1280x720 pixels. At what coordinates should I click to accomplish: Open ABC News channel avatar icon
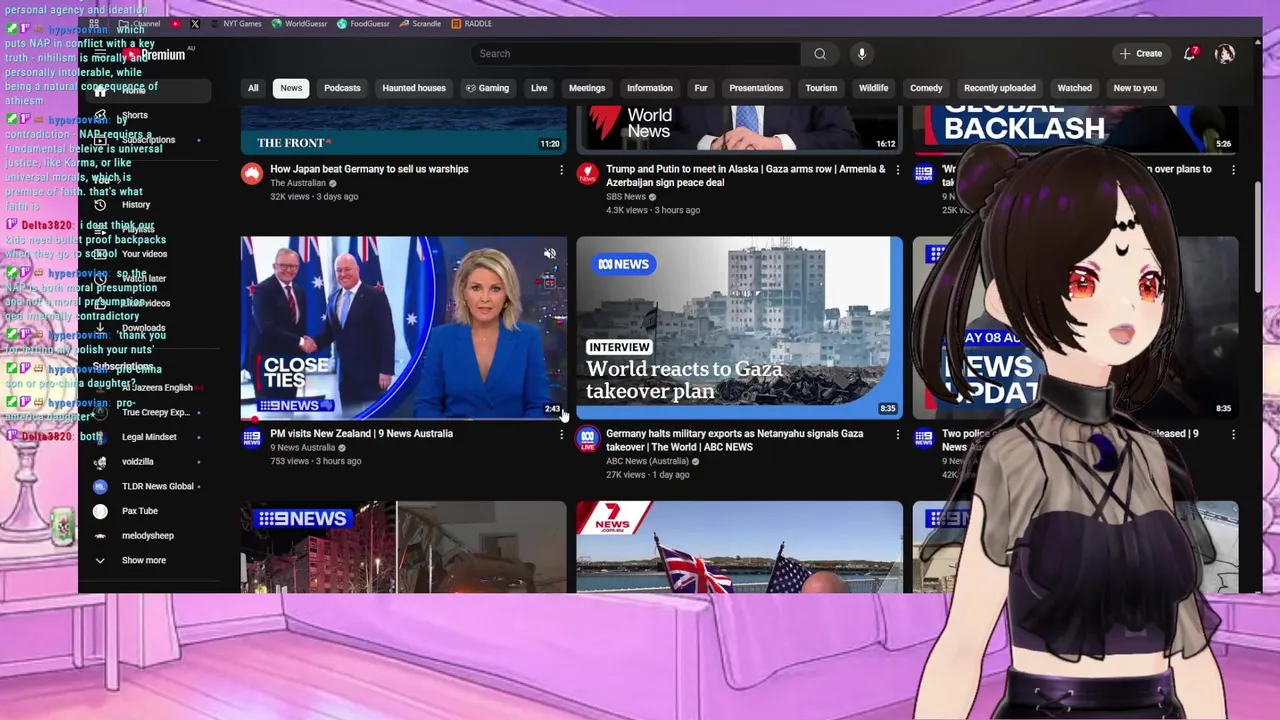[588, 438]
